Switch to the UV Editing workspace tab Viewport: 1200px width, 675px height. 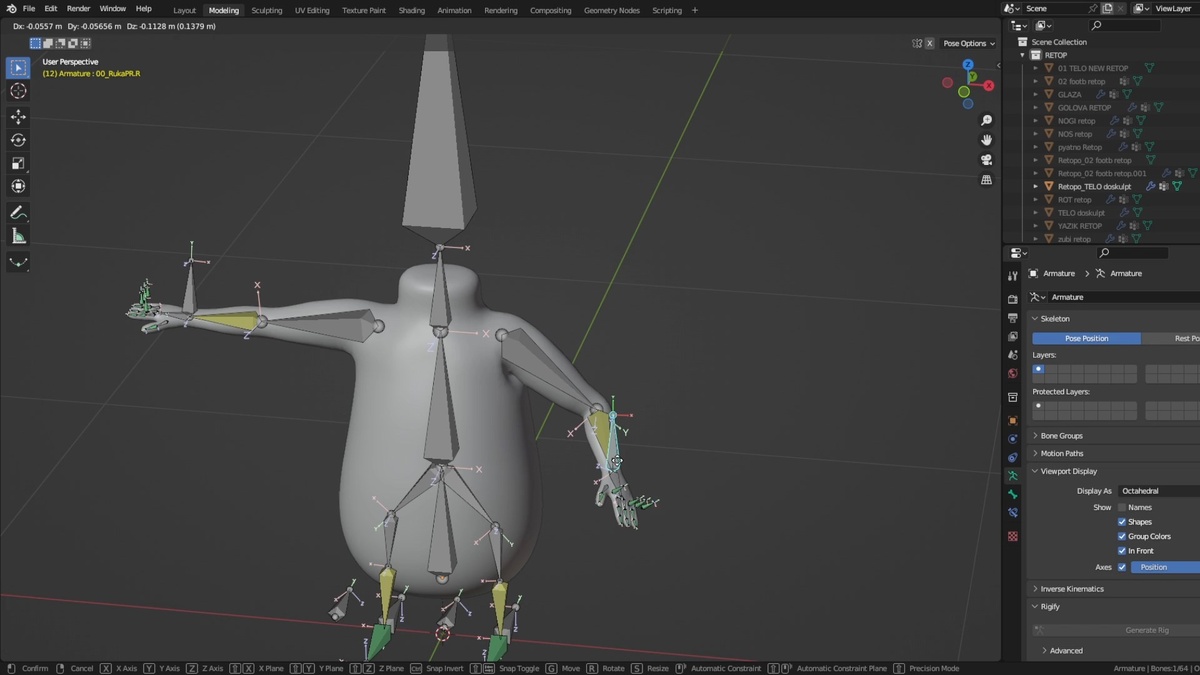tap(311, 10)
